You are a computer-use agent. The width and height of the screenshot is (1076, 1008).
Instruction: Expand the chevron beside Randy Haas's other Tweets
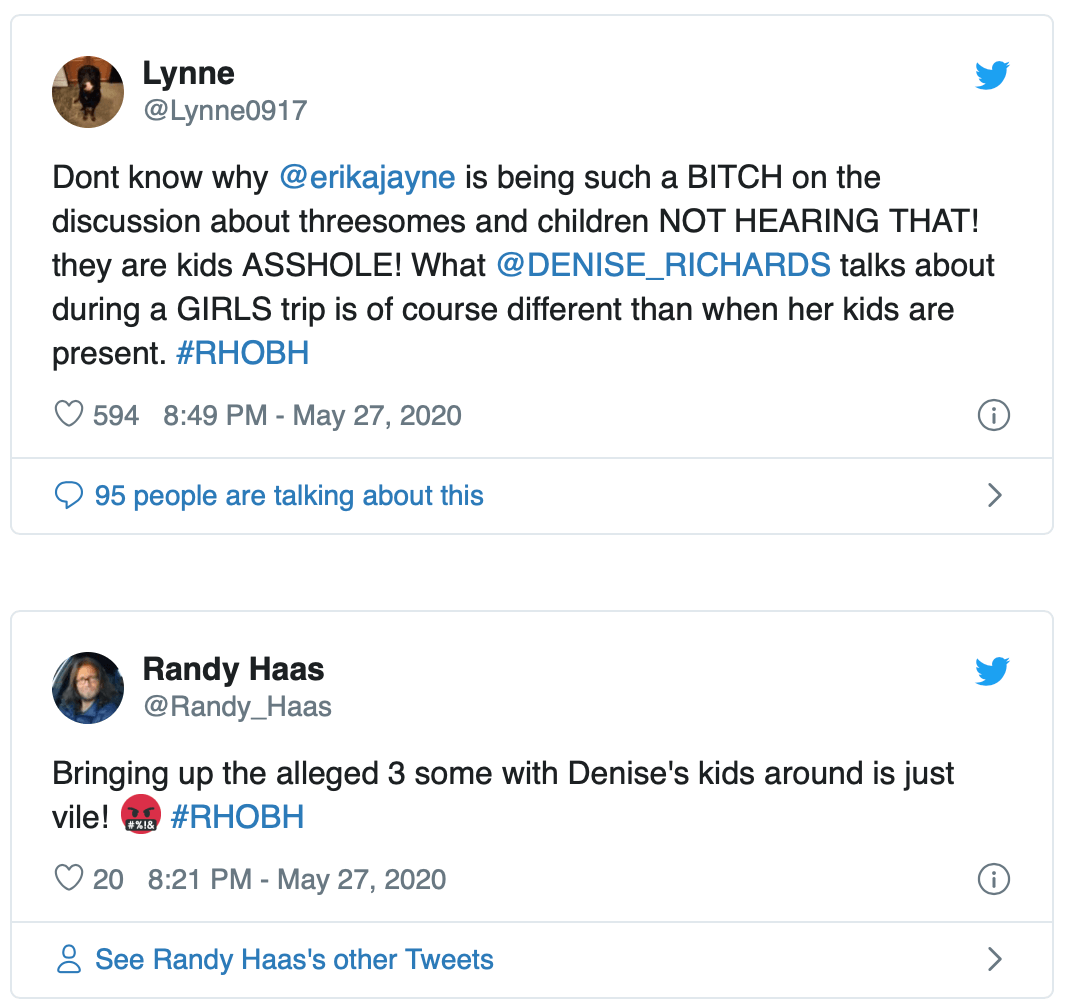tap(994, 960)
